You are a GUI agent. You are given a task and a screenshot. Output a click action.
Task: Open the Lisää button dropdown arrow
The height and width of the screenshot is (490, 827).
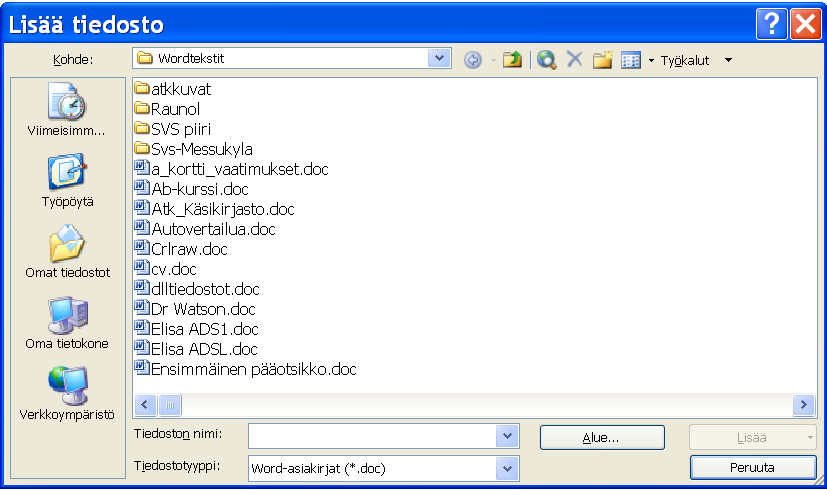pyautogui.click(x=810, y=437)
